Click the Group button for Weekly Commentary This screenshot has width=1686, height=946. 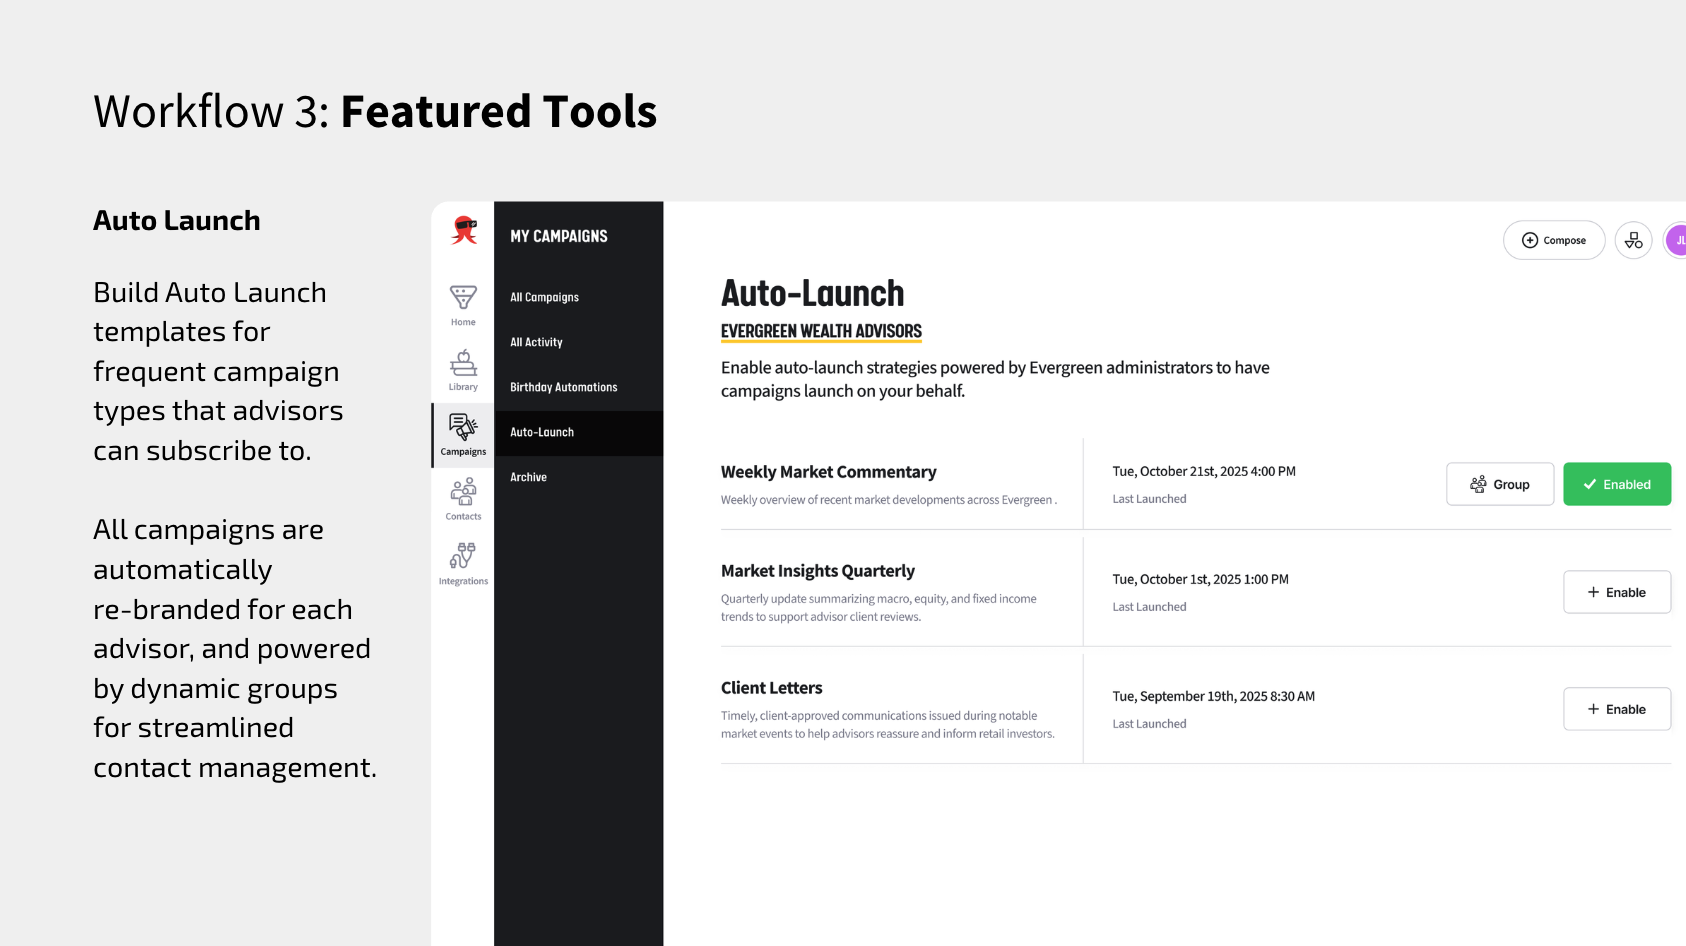coord(1499,484)
